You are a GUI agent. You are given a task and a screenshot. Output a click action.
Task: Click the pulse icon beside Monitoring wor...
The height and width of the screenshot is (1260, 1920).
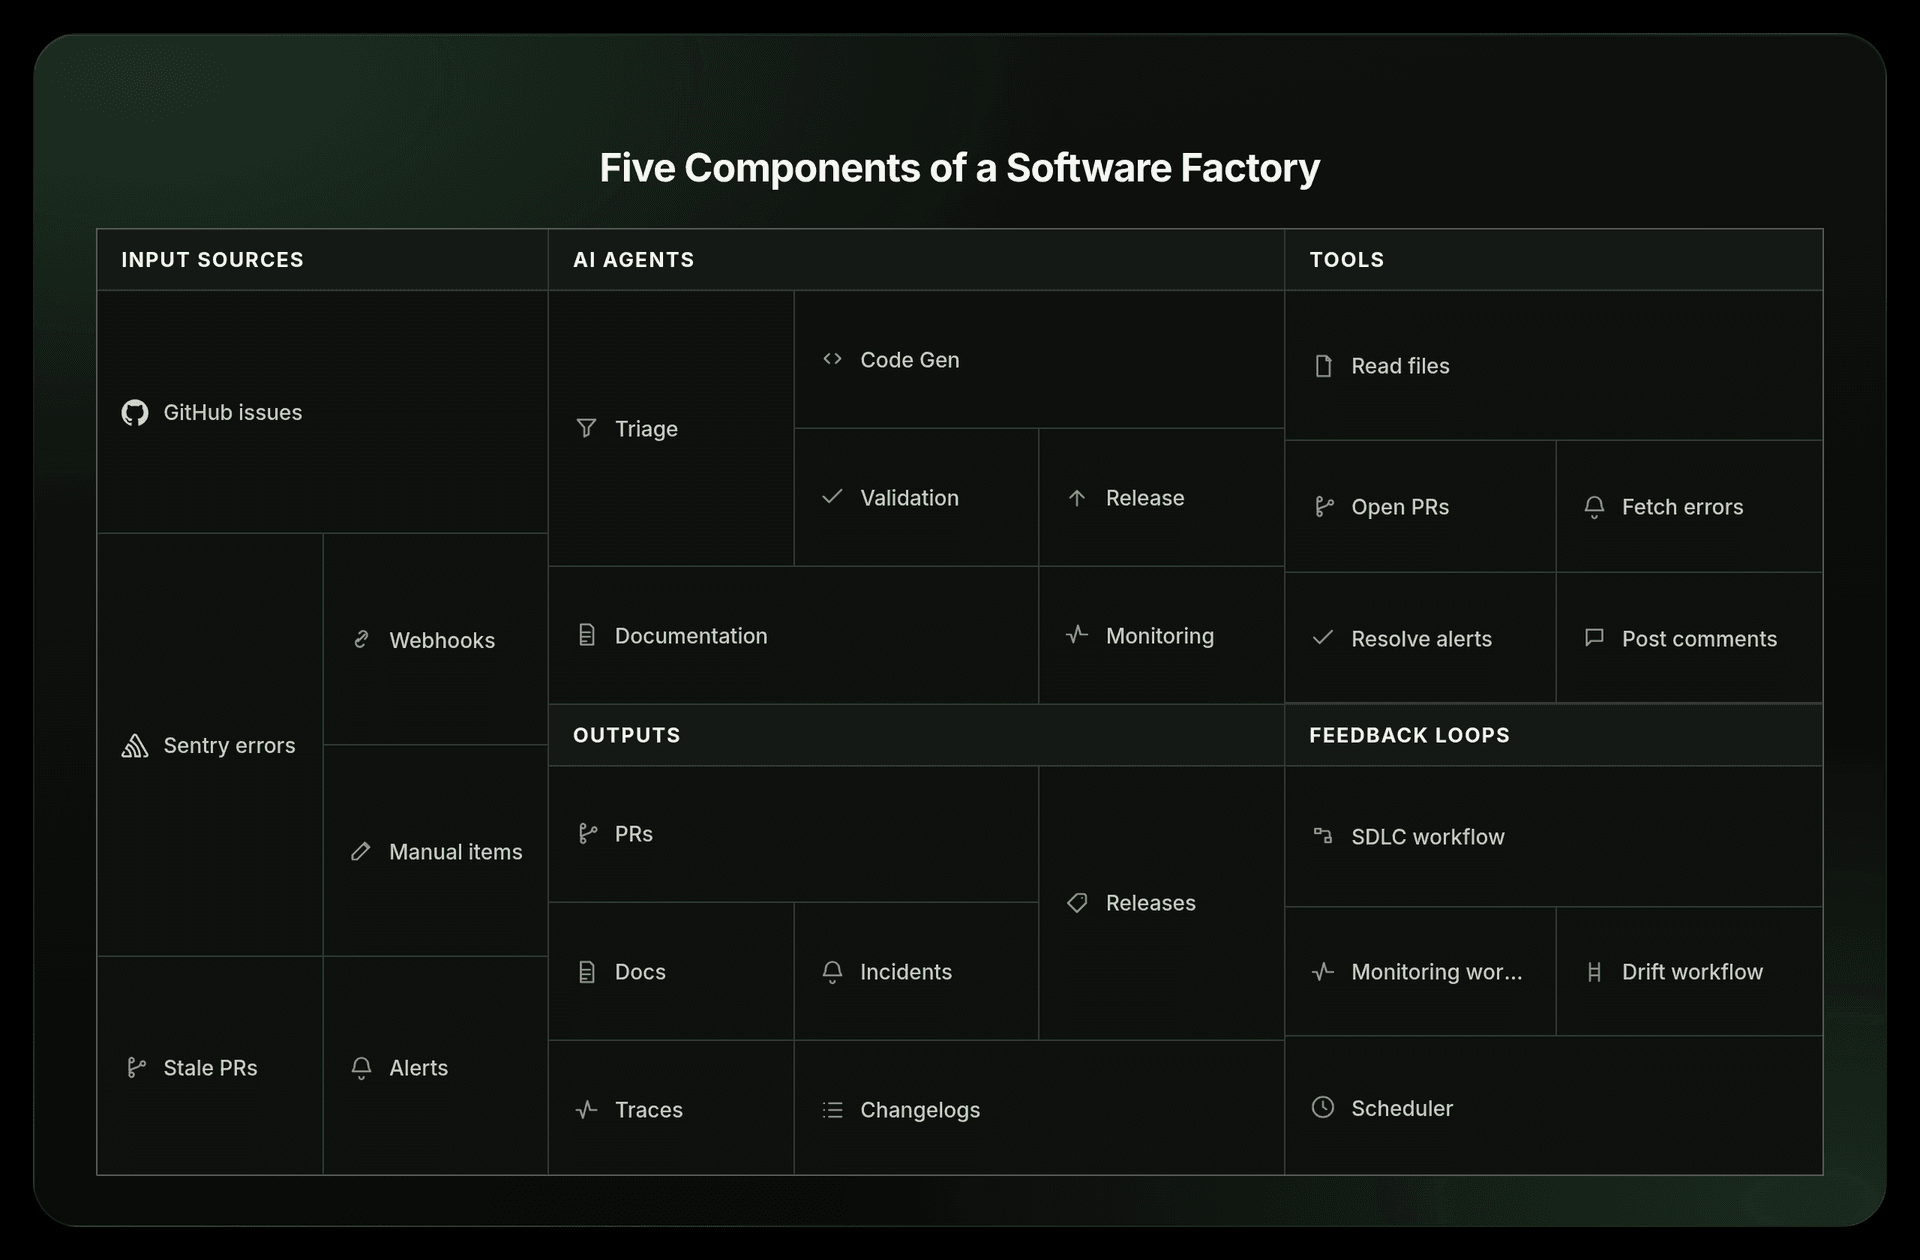pyautogui.click(x=1323, y=971)
